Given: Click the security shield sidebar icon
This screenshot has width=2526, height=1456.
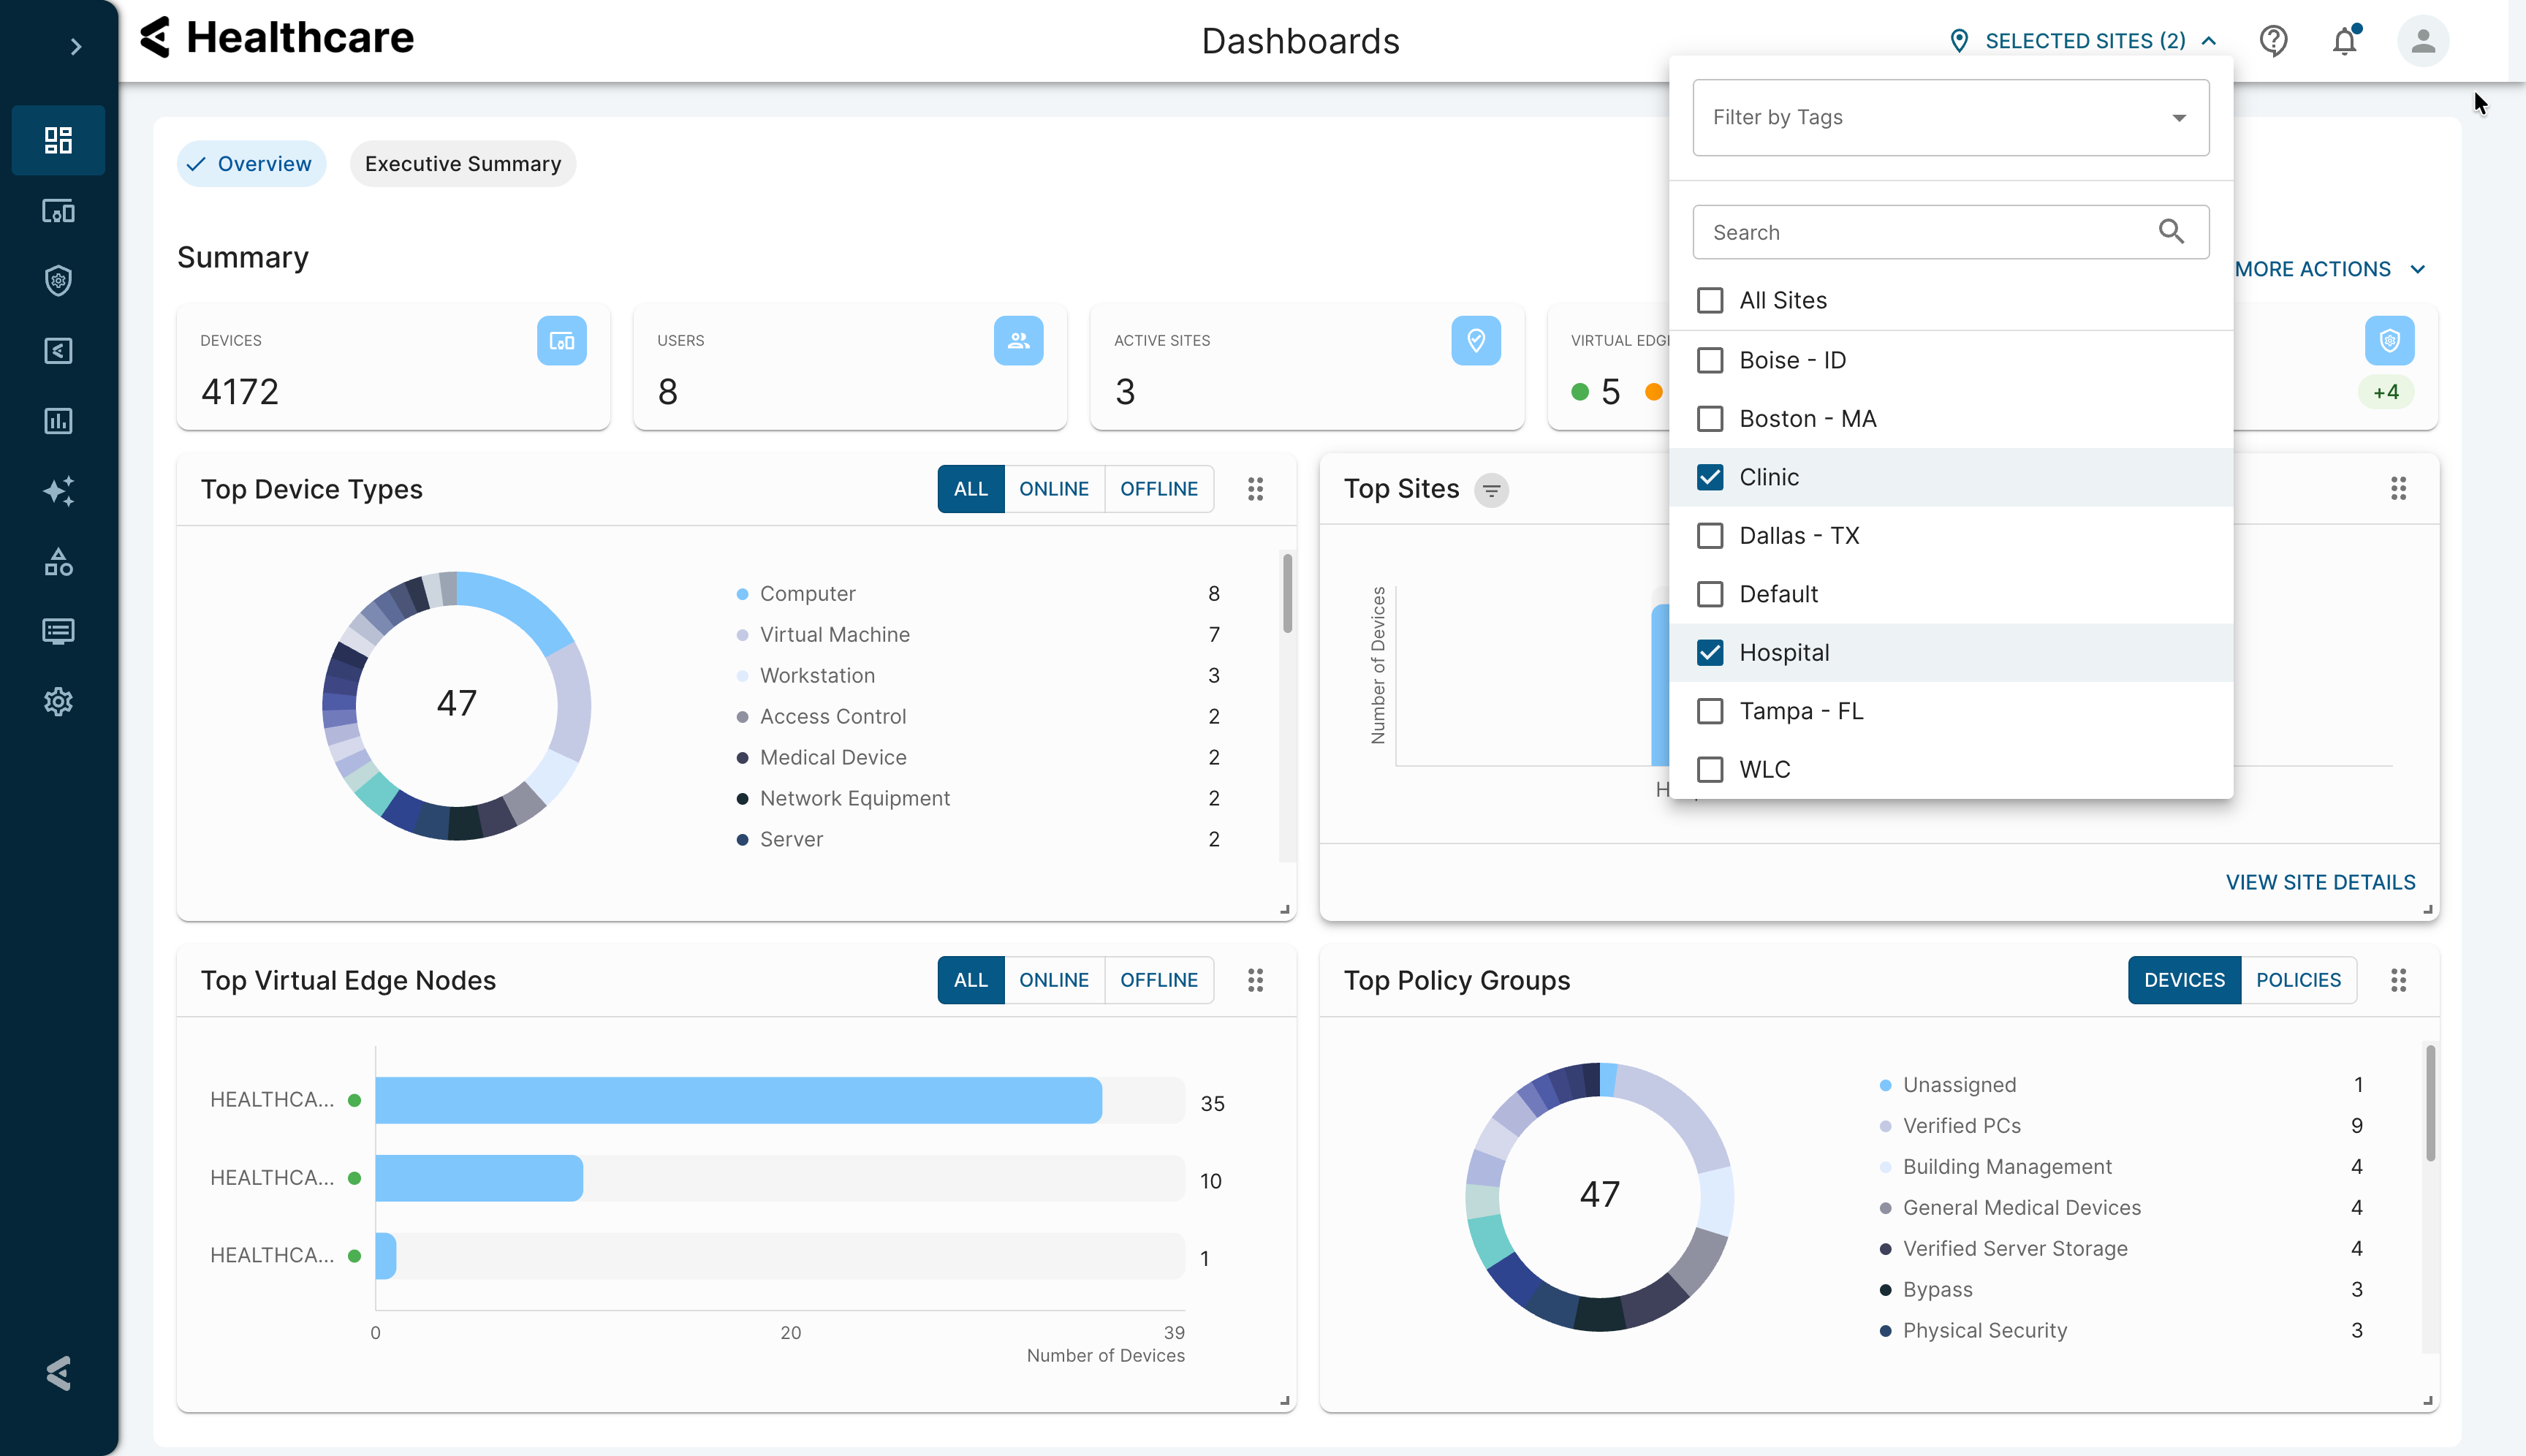Looking at the screenshot, I should [58, 281].
